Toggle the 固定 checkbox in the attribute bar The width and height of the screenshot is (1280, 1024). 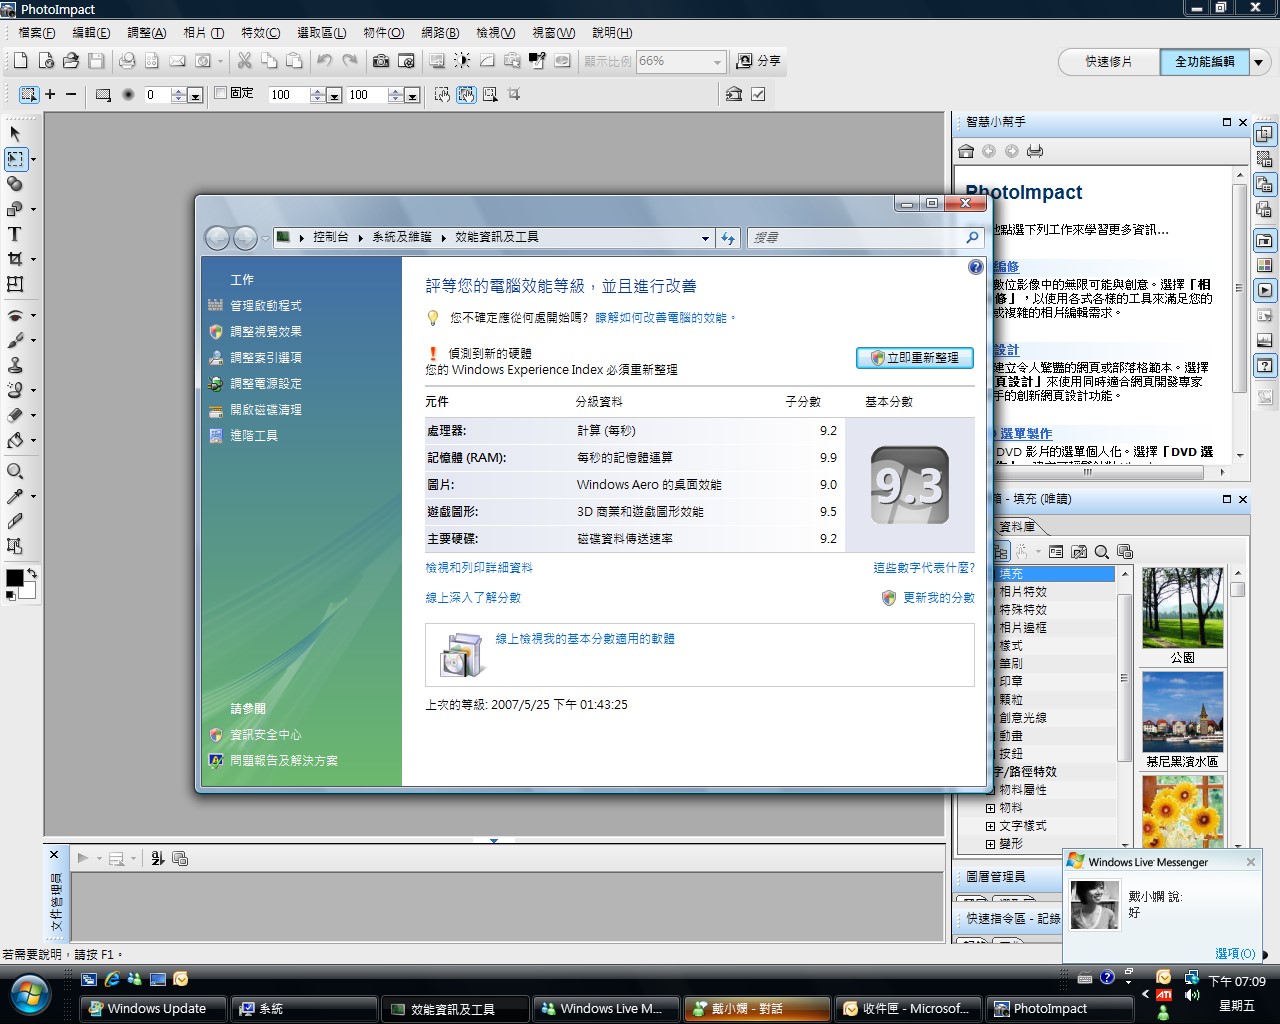221,93
